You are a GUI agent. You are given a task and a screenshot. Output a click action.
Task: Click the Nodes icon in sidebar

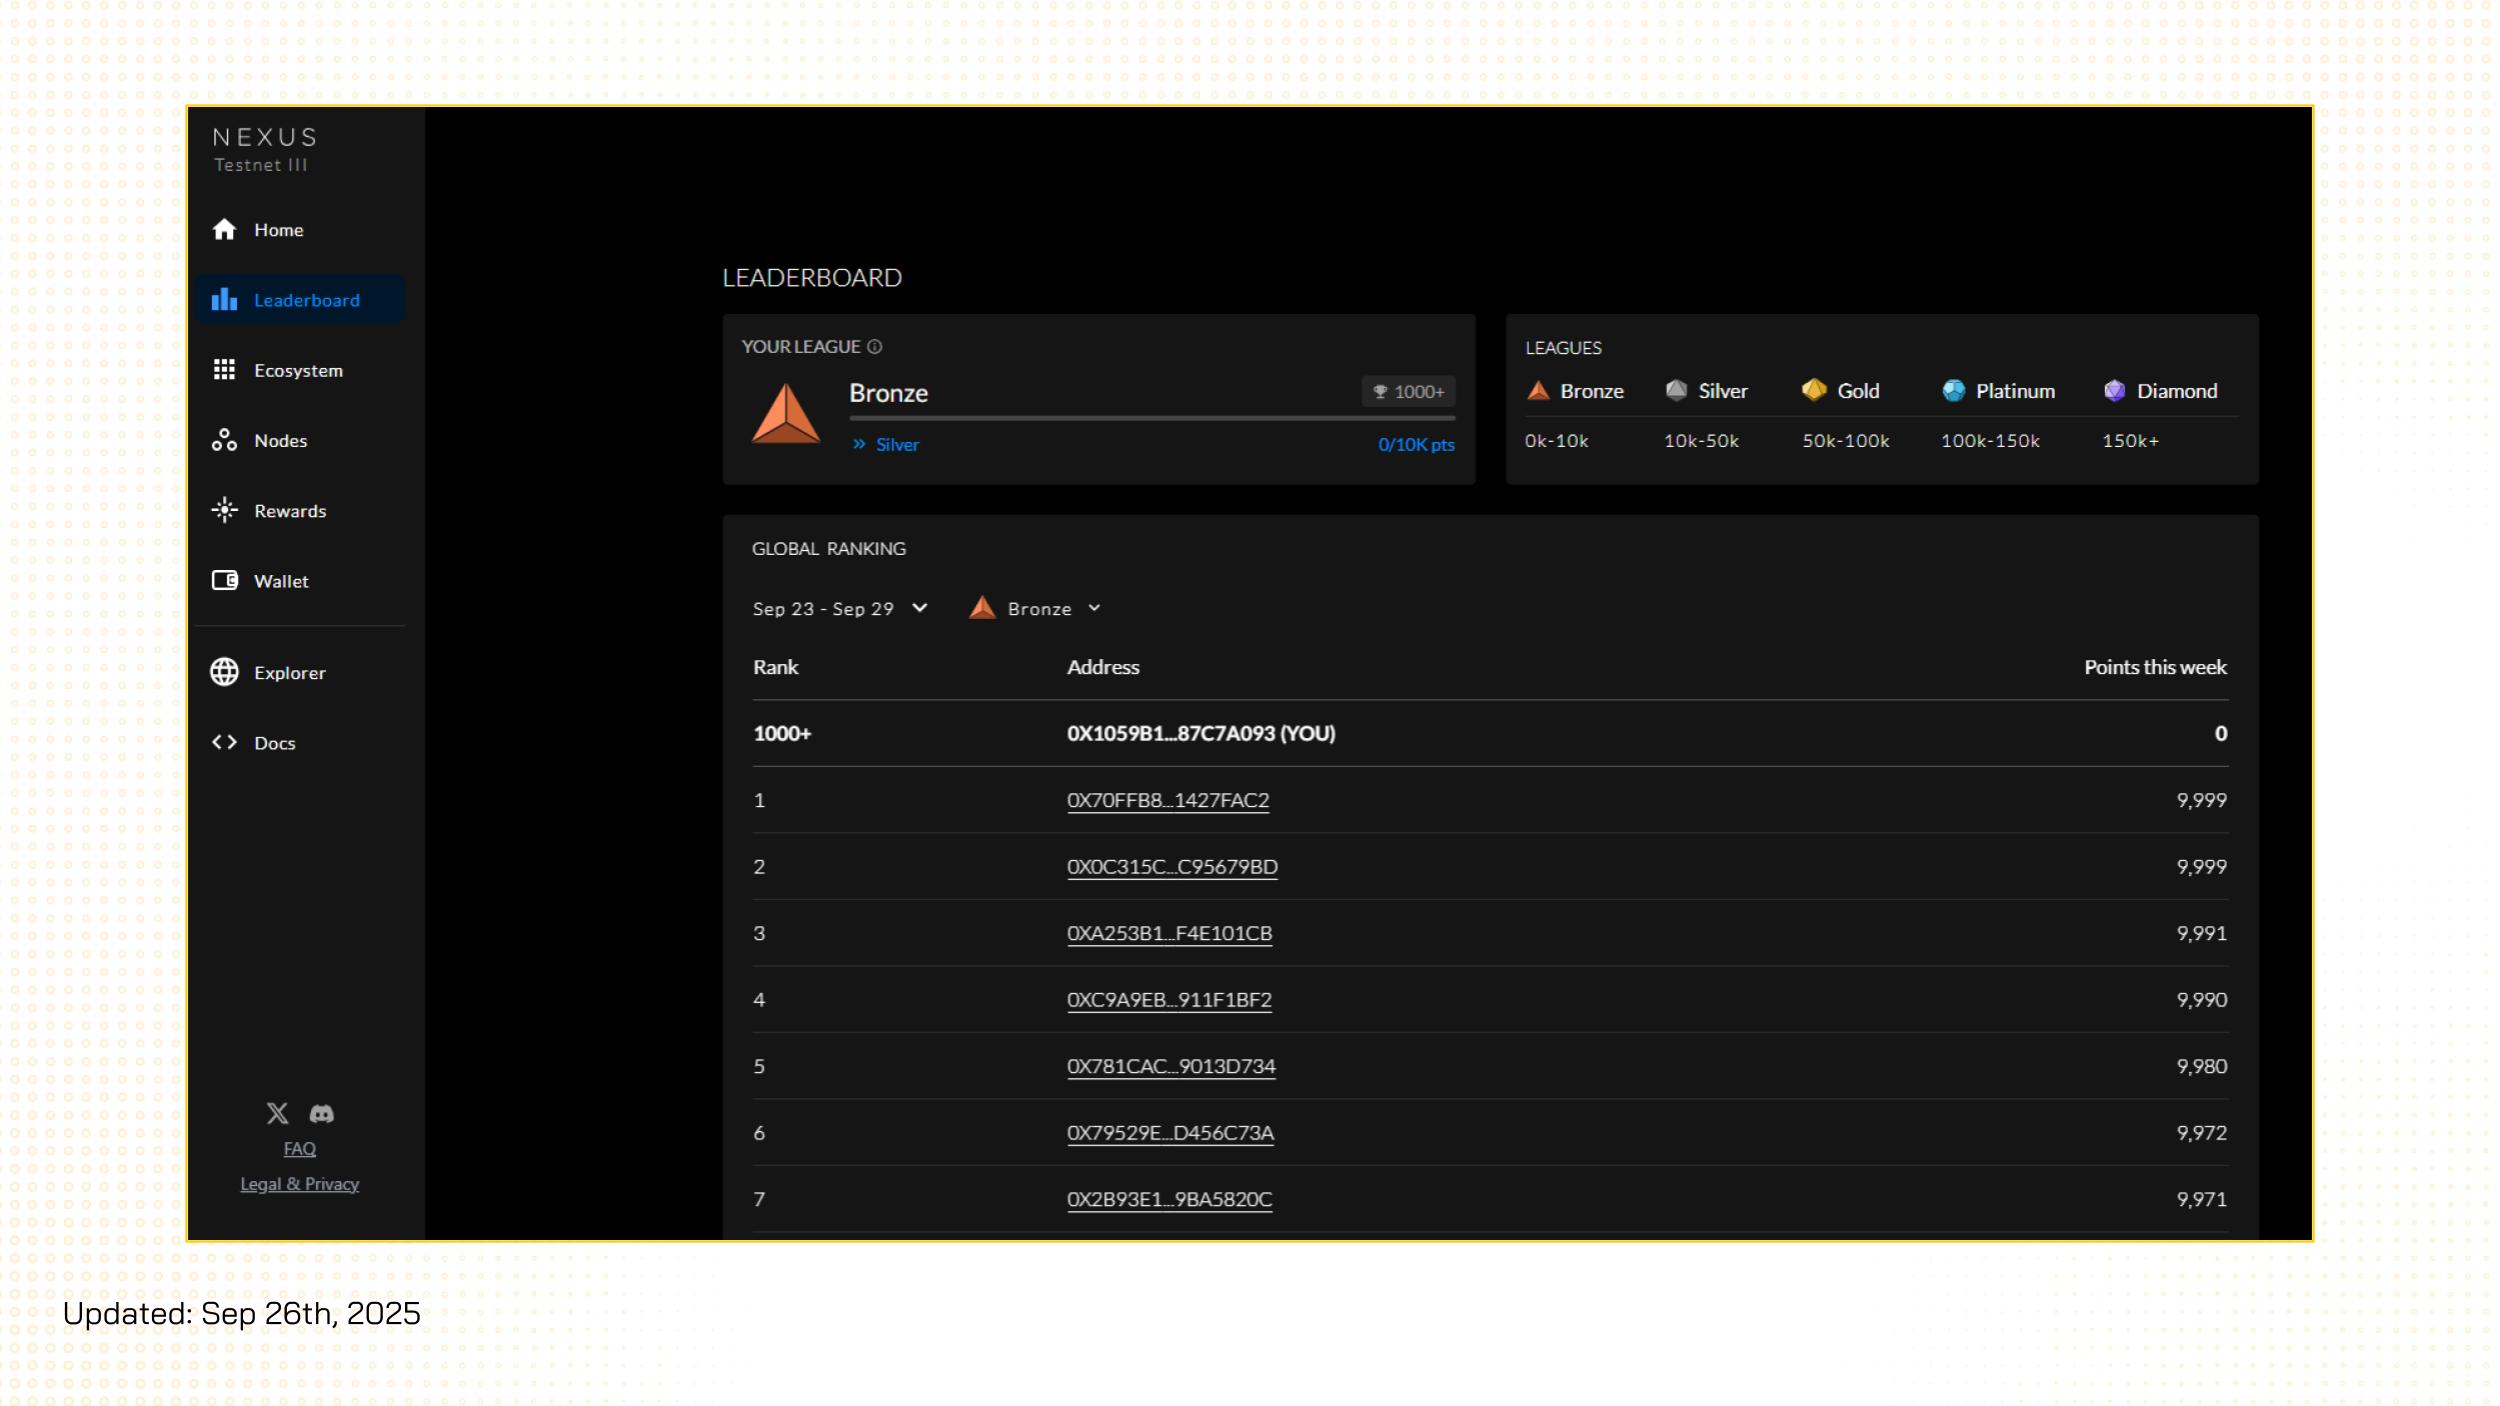tap(224, 441)
